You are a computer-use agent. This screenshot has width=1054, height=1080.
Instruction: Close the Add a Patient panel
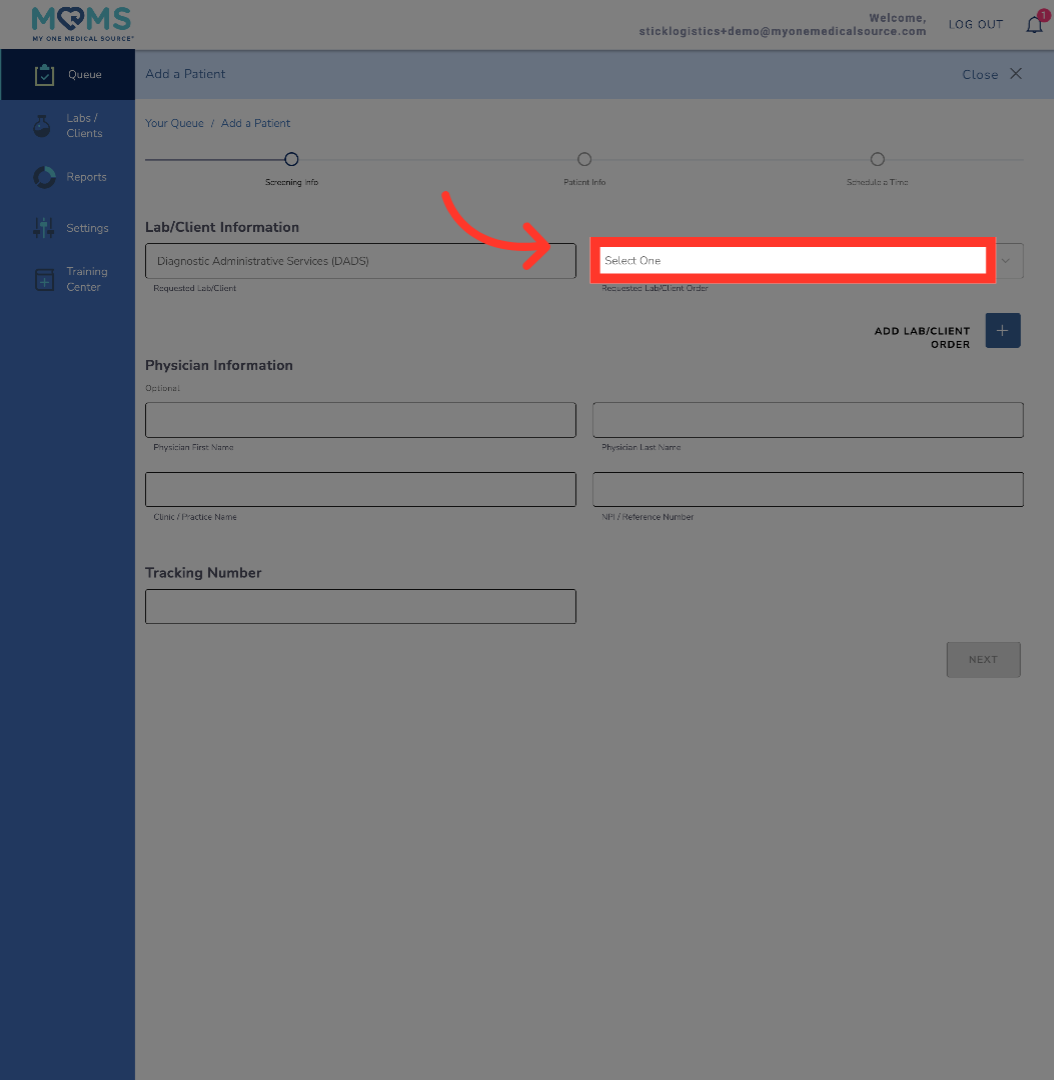point(993,73)
